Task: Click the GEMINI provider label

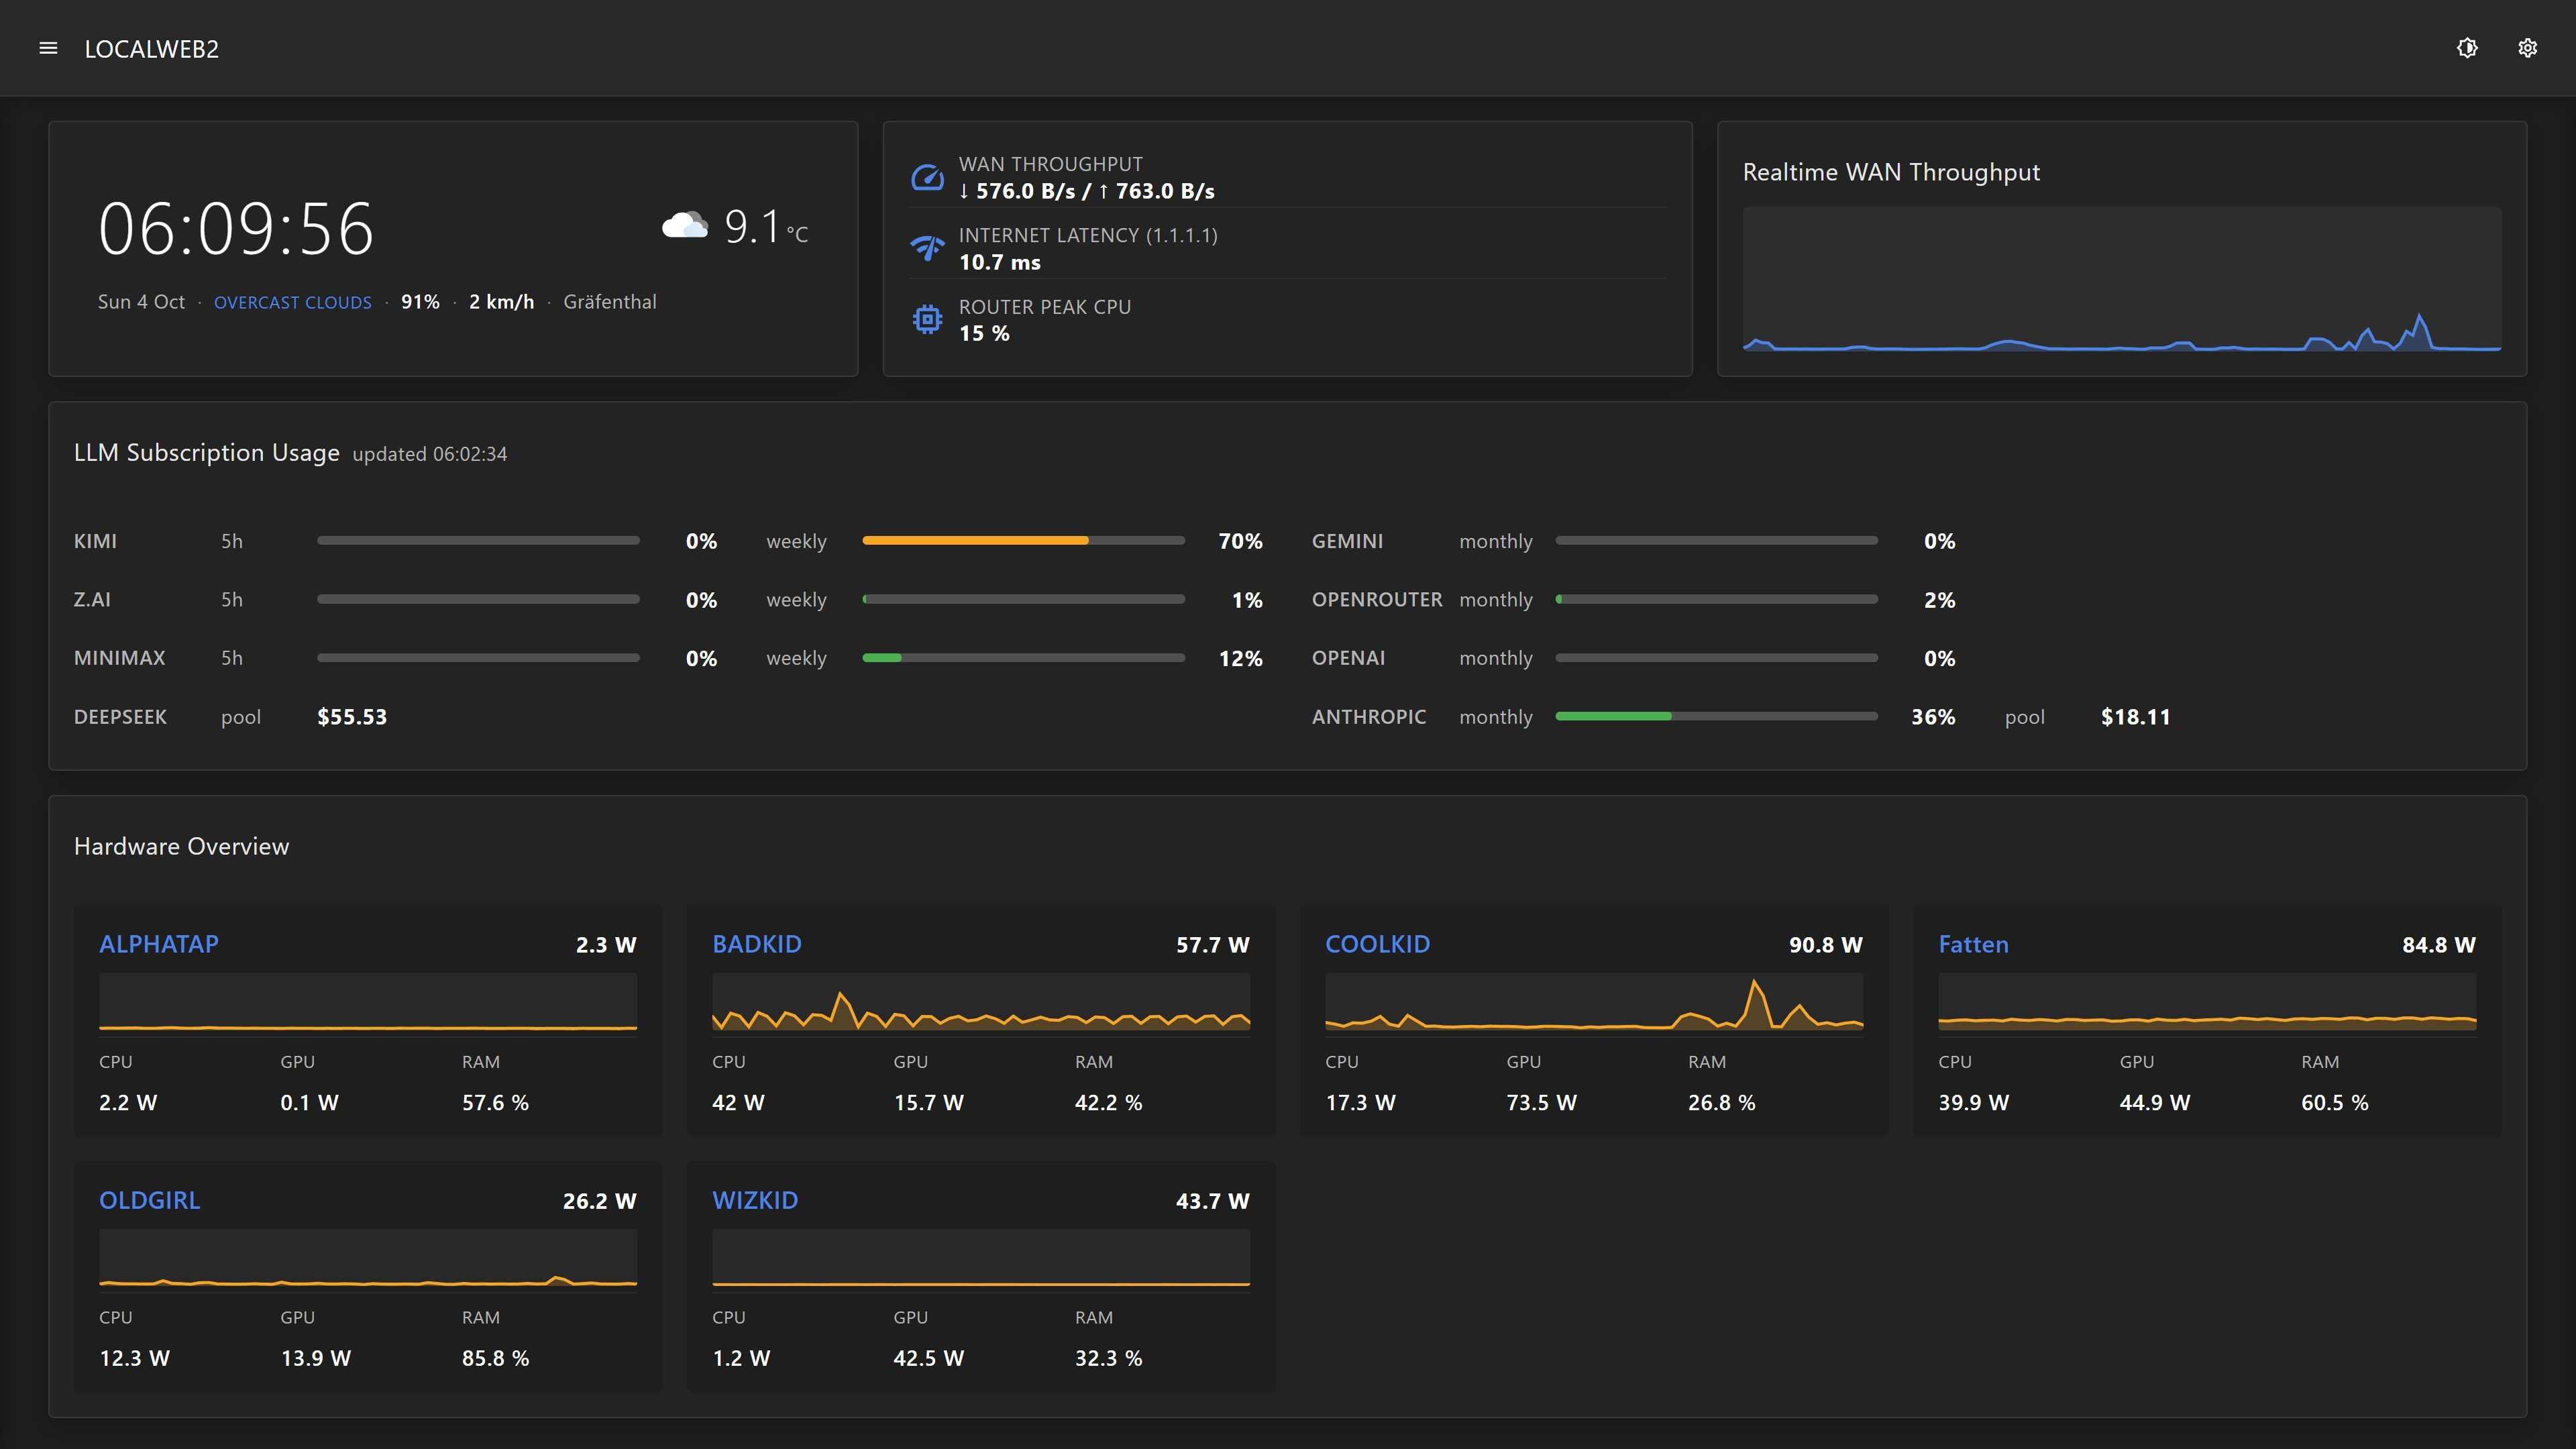Action: (1347, 541)
